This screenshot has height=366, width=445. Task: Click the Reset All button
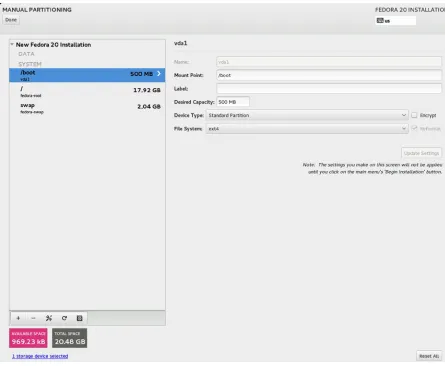pyautogui.click(x=429, y=356)
